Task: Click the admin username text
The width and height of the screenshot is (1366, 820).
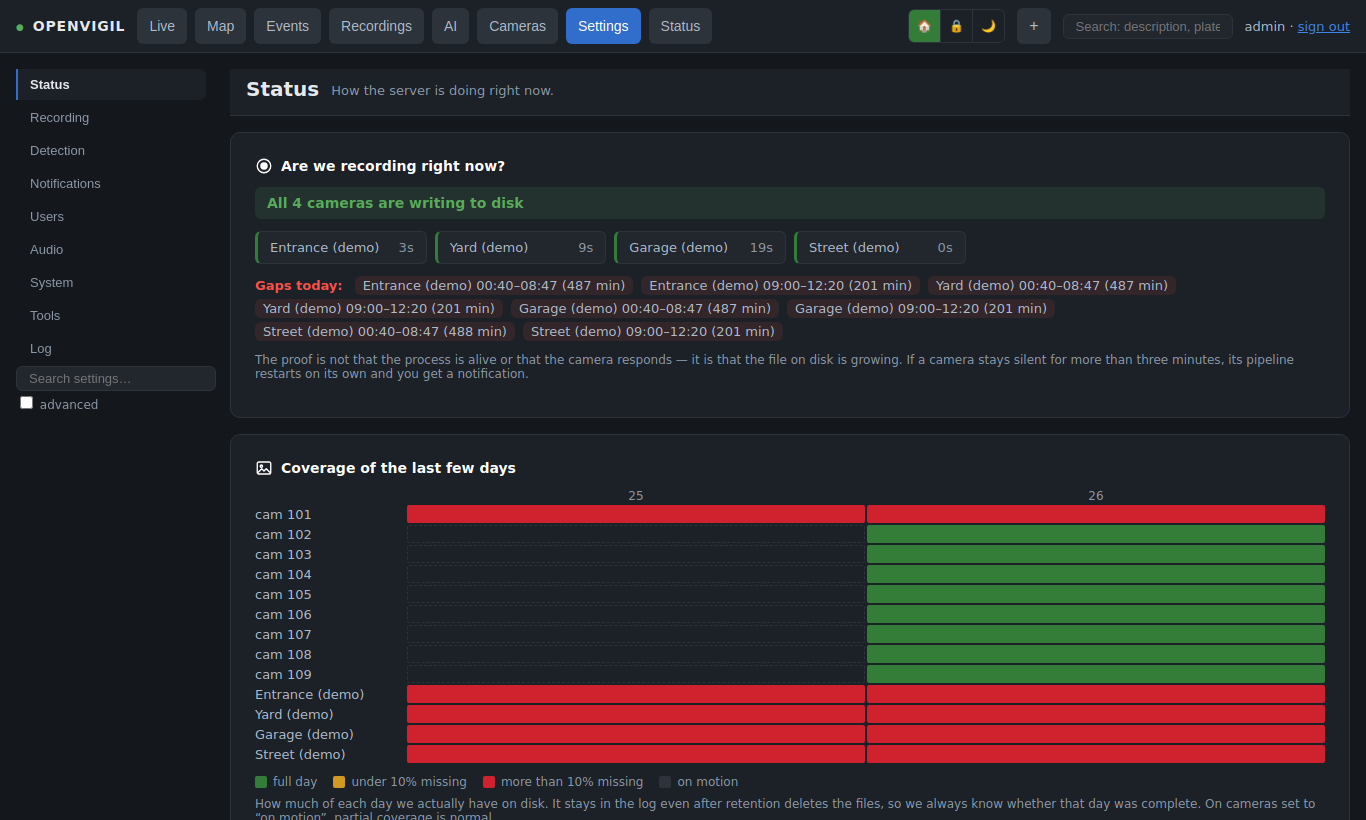Action: click(x=1264, y=27)
